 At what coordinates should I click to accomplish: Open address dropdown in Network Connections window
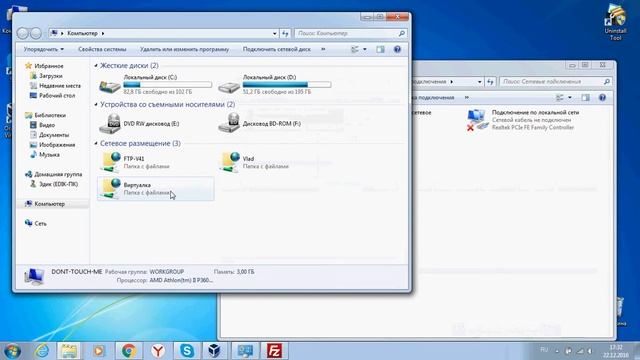[x=480, y=82]
